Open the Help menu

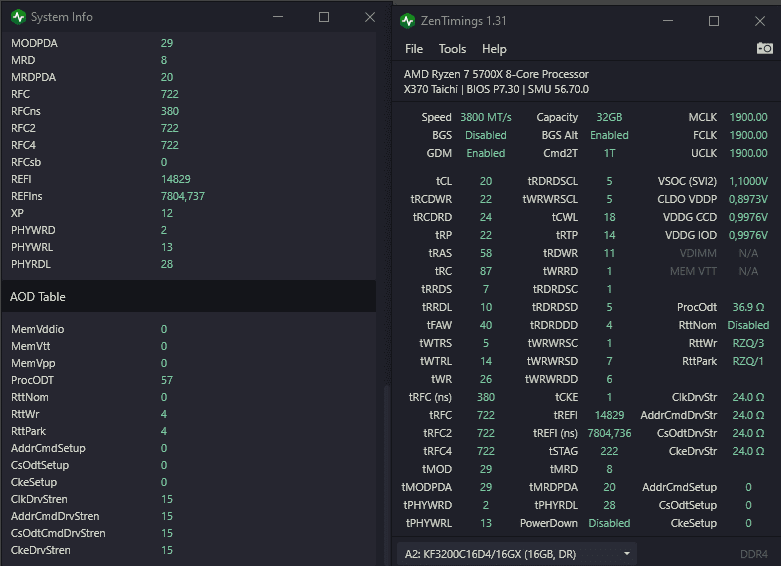click(494, 49)
